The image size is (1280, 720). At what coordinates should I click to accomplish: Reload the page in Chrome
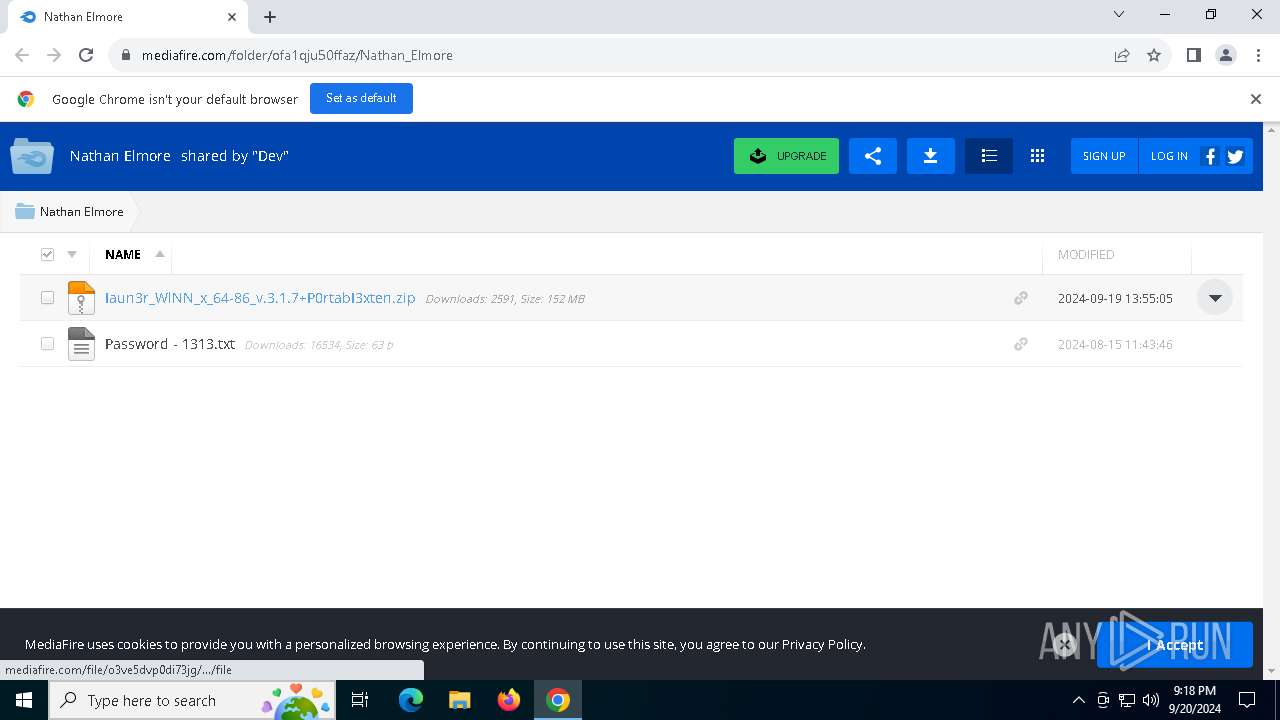point(86,55)
